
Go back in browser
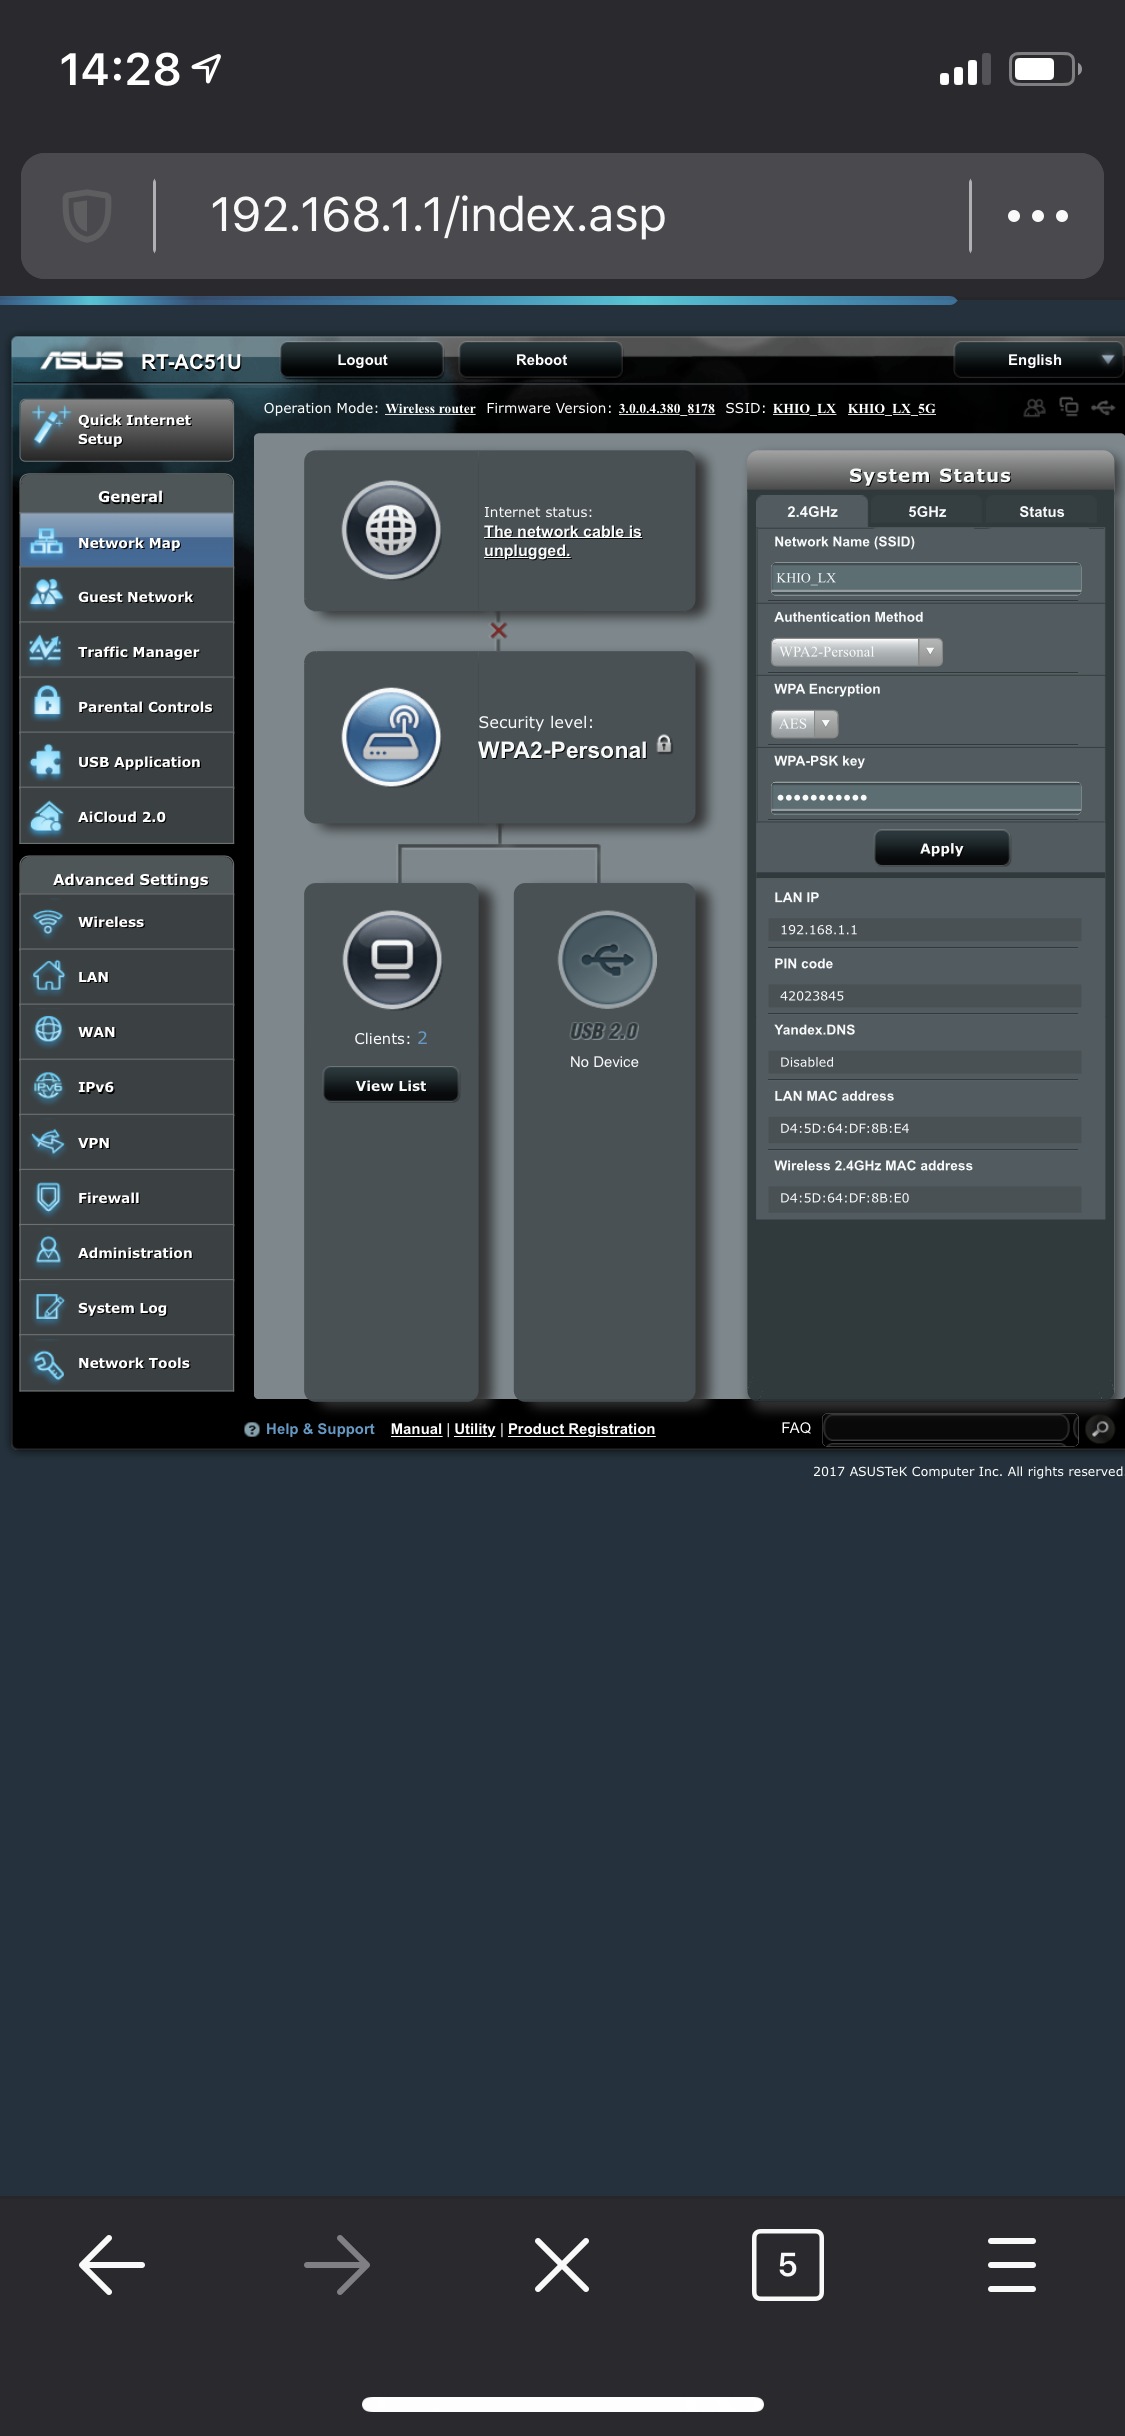pyautogui.click(x=112, y=2264)
